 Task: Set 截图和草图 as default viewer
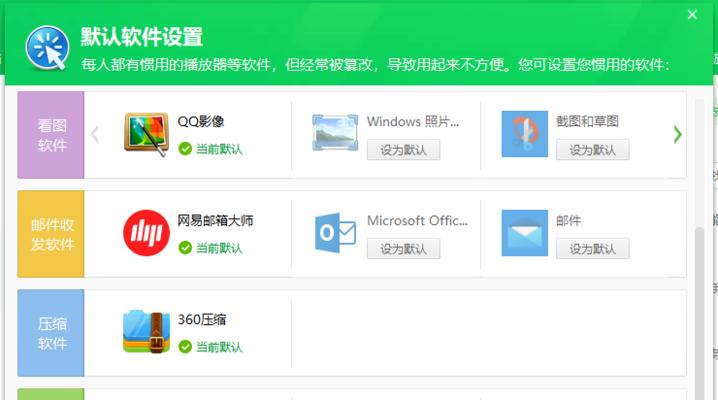pyautogui.click(x=593, y=150)
